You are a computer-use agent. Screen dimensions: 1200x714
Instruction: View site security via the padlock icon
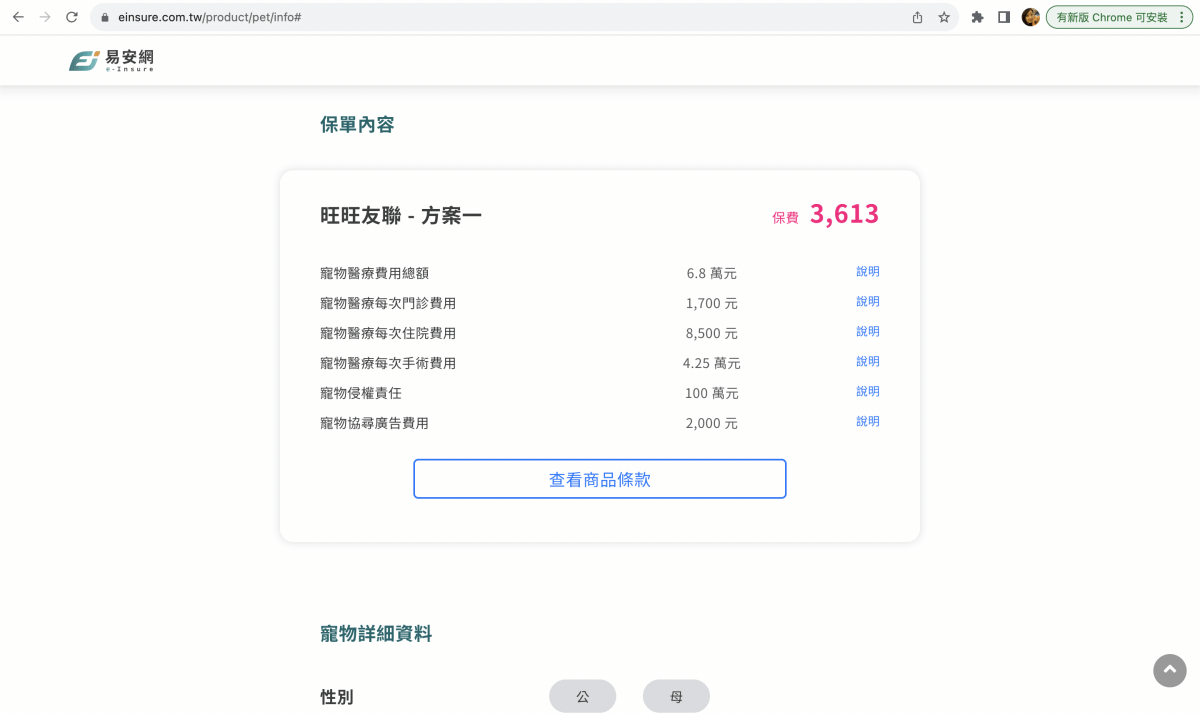tap(104, 17)
